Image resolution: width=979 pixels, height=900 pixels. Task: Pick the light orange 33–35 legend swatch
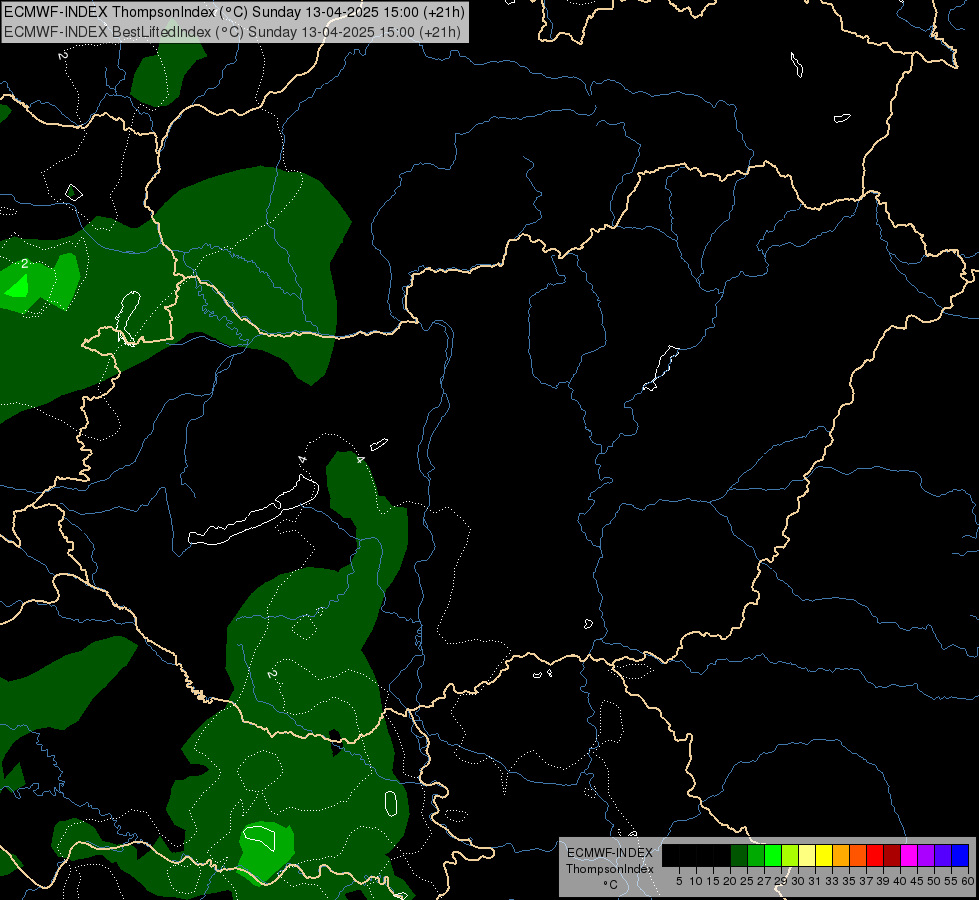pos(840,855)
